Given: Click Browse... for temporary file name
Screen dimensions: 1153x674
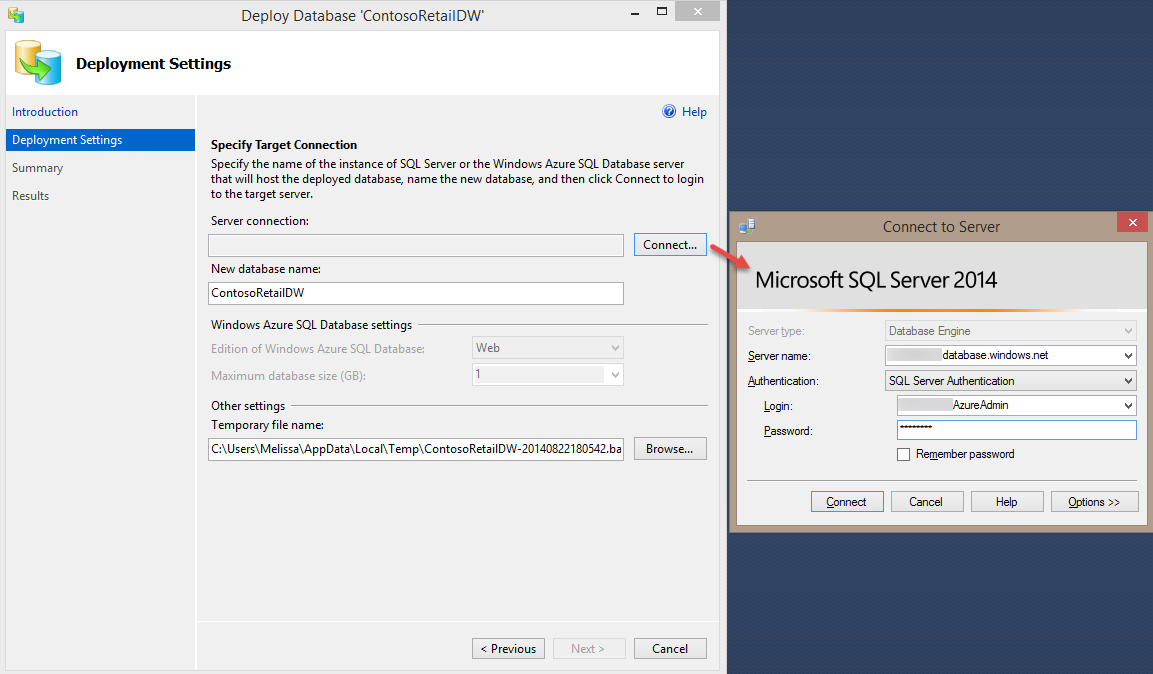Looking at the screenshot, I should point(670,448).
